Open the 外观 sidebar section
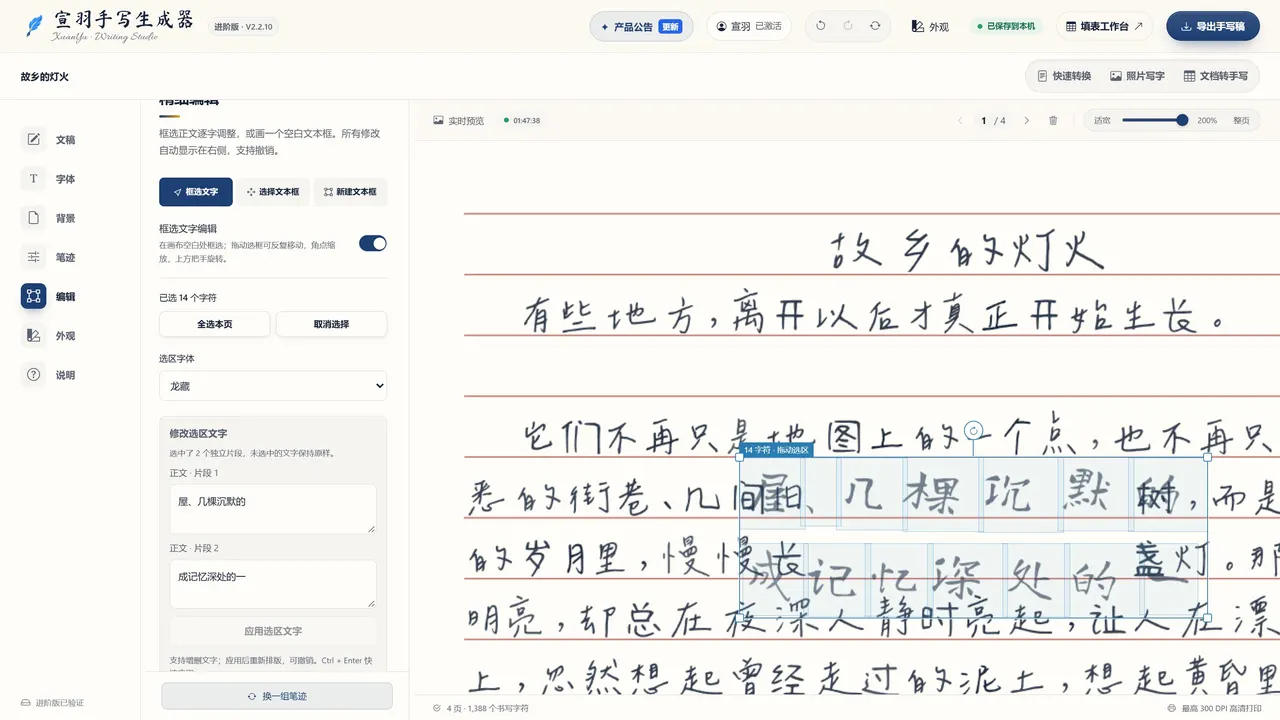This screenshot has height=720, width=1280. click(x=50, y=336)
